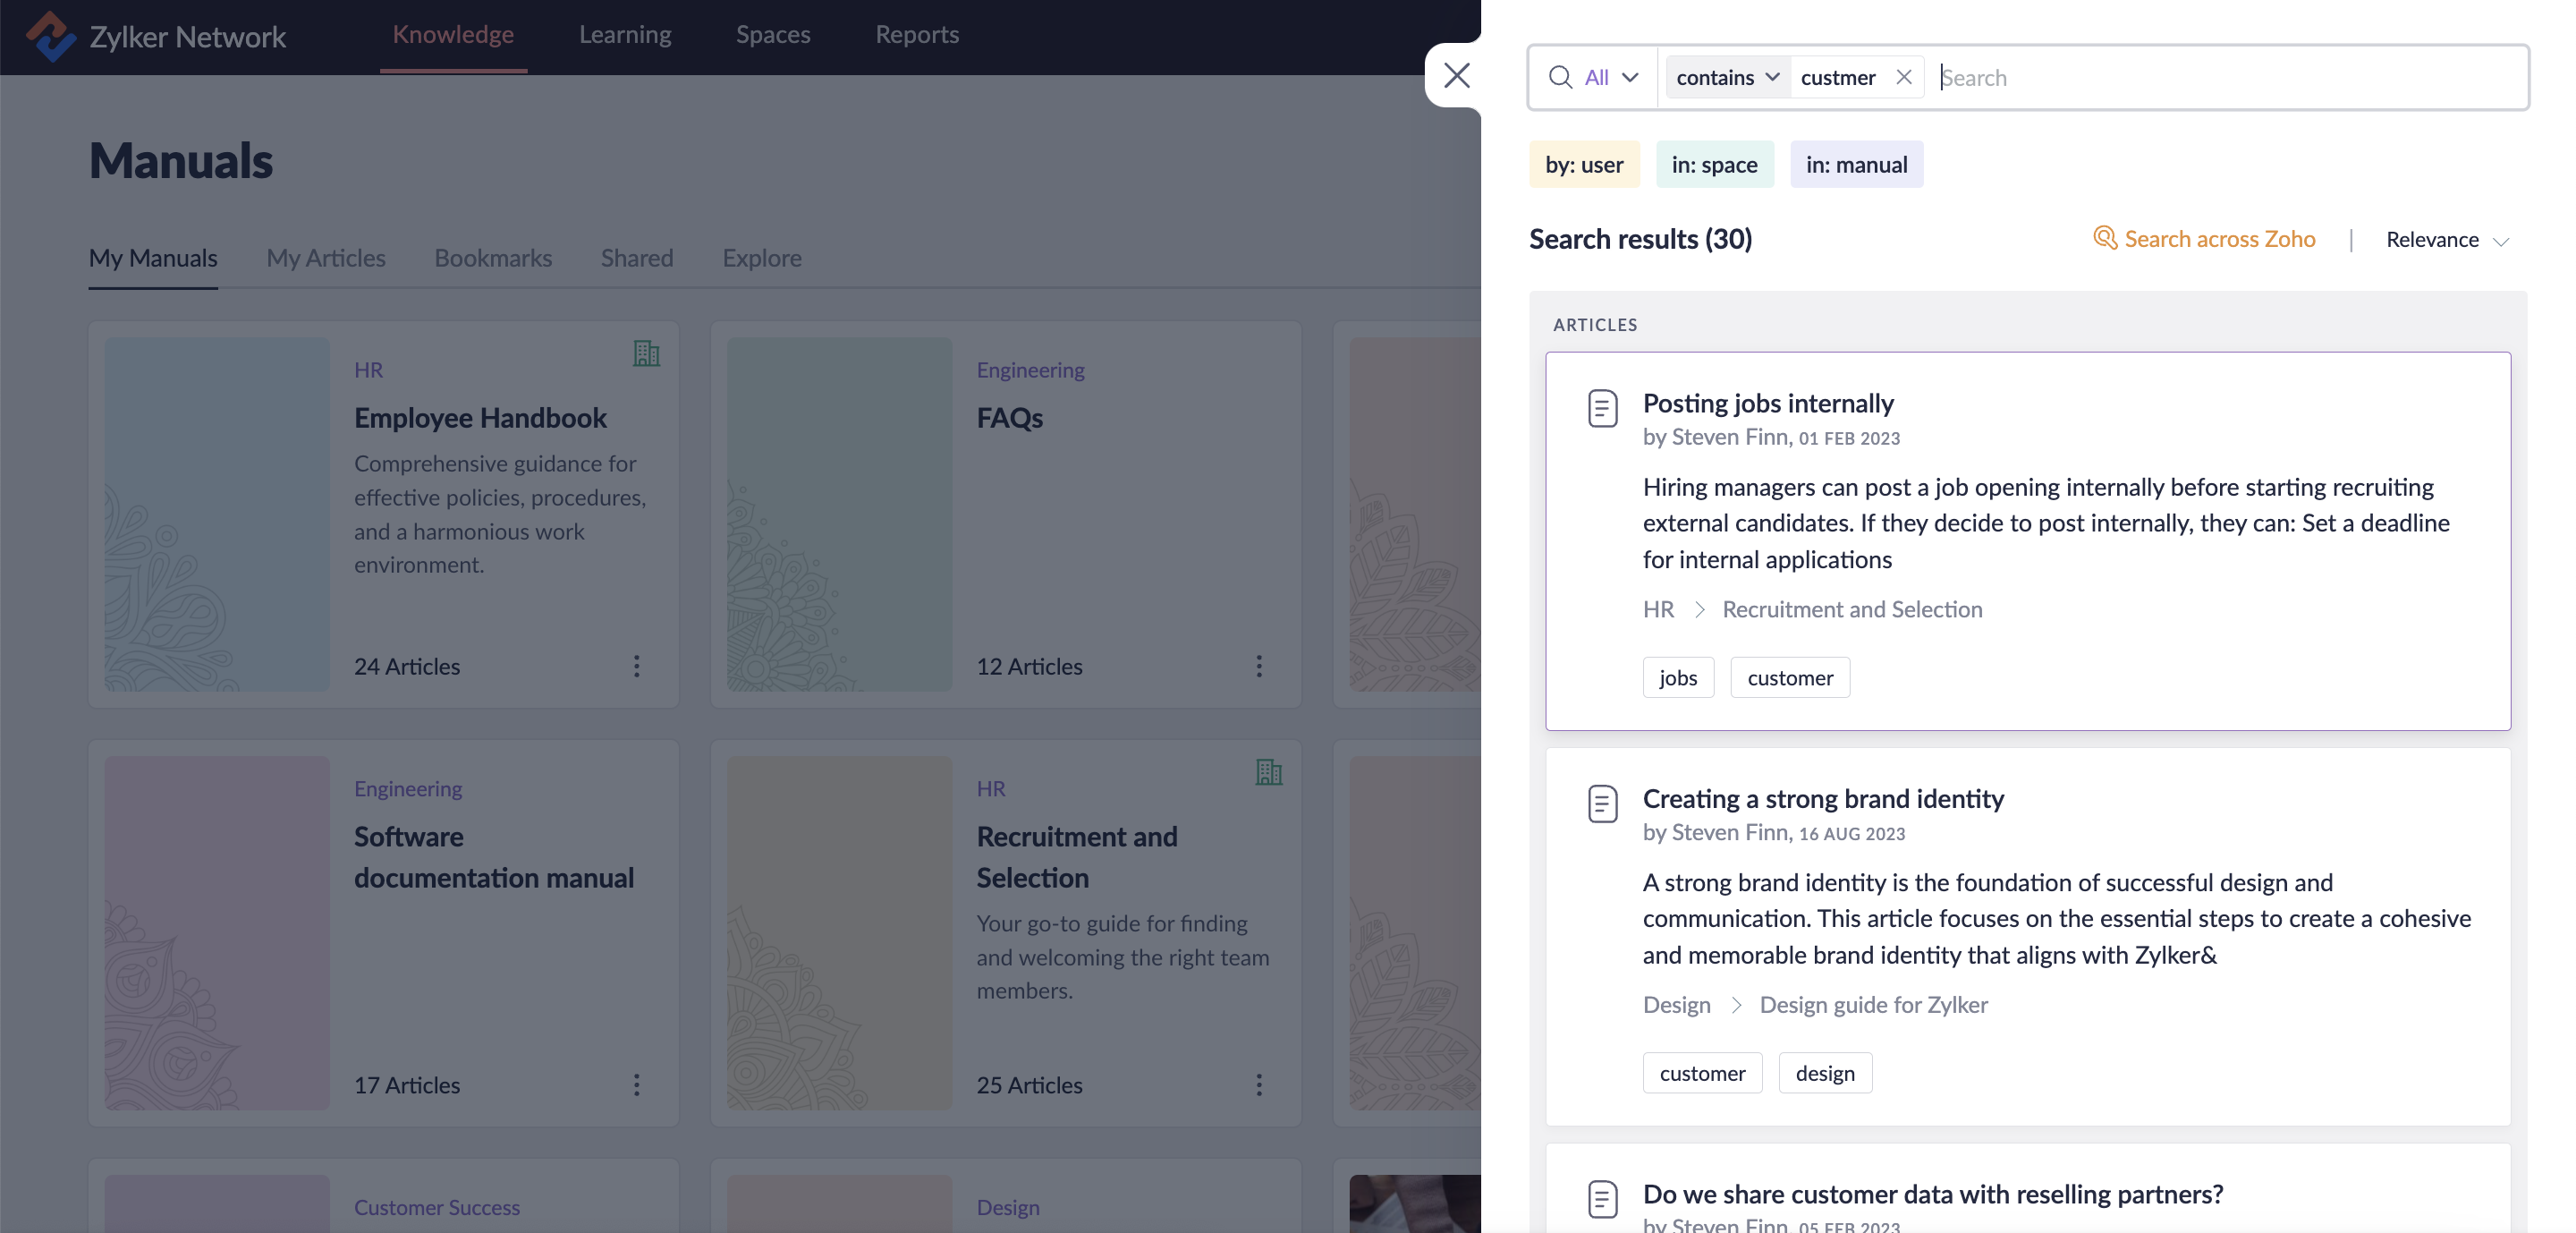
Task: Remove the 'custmer' search term chip
Action: coord(1903,77)
